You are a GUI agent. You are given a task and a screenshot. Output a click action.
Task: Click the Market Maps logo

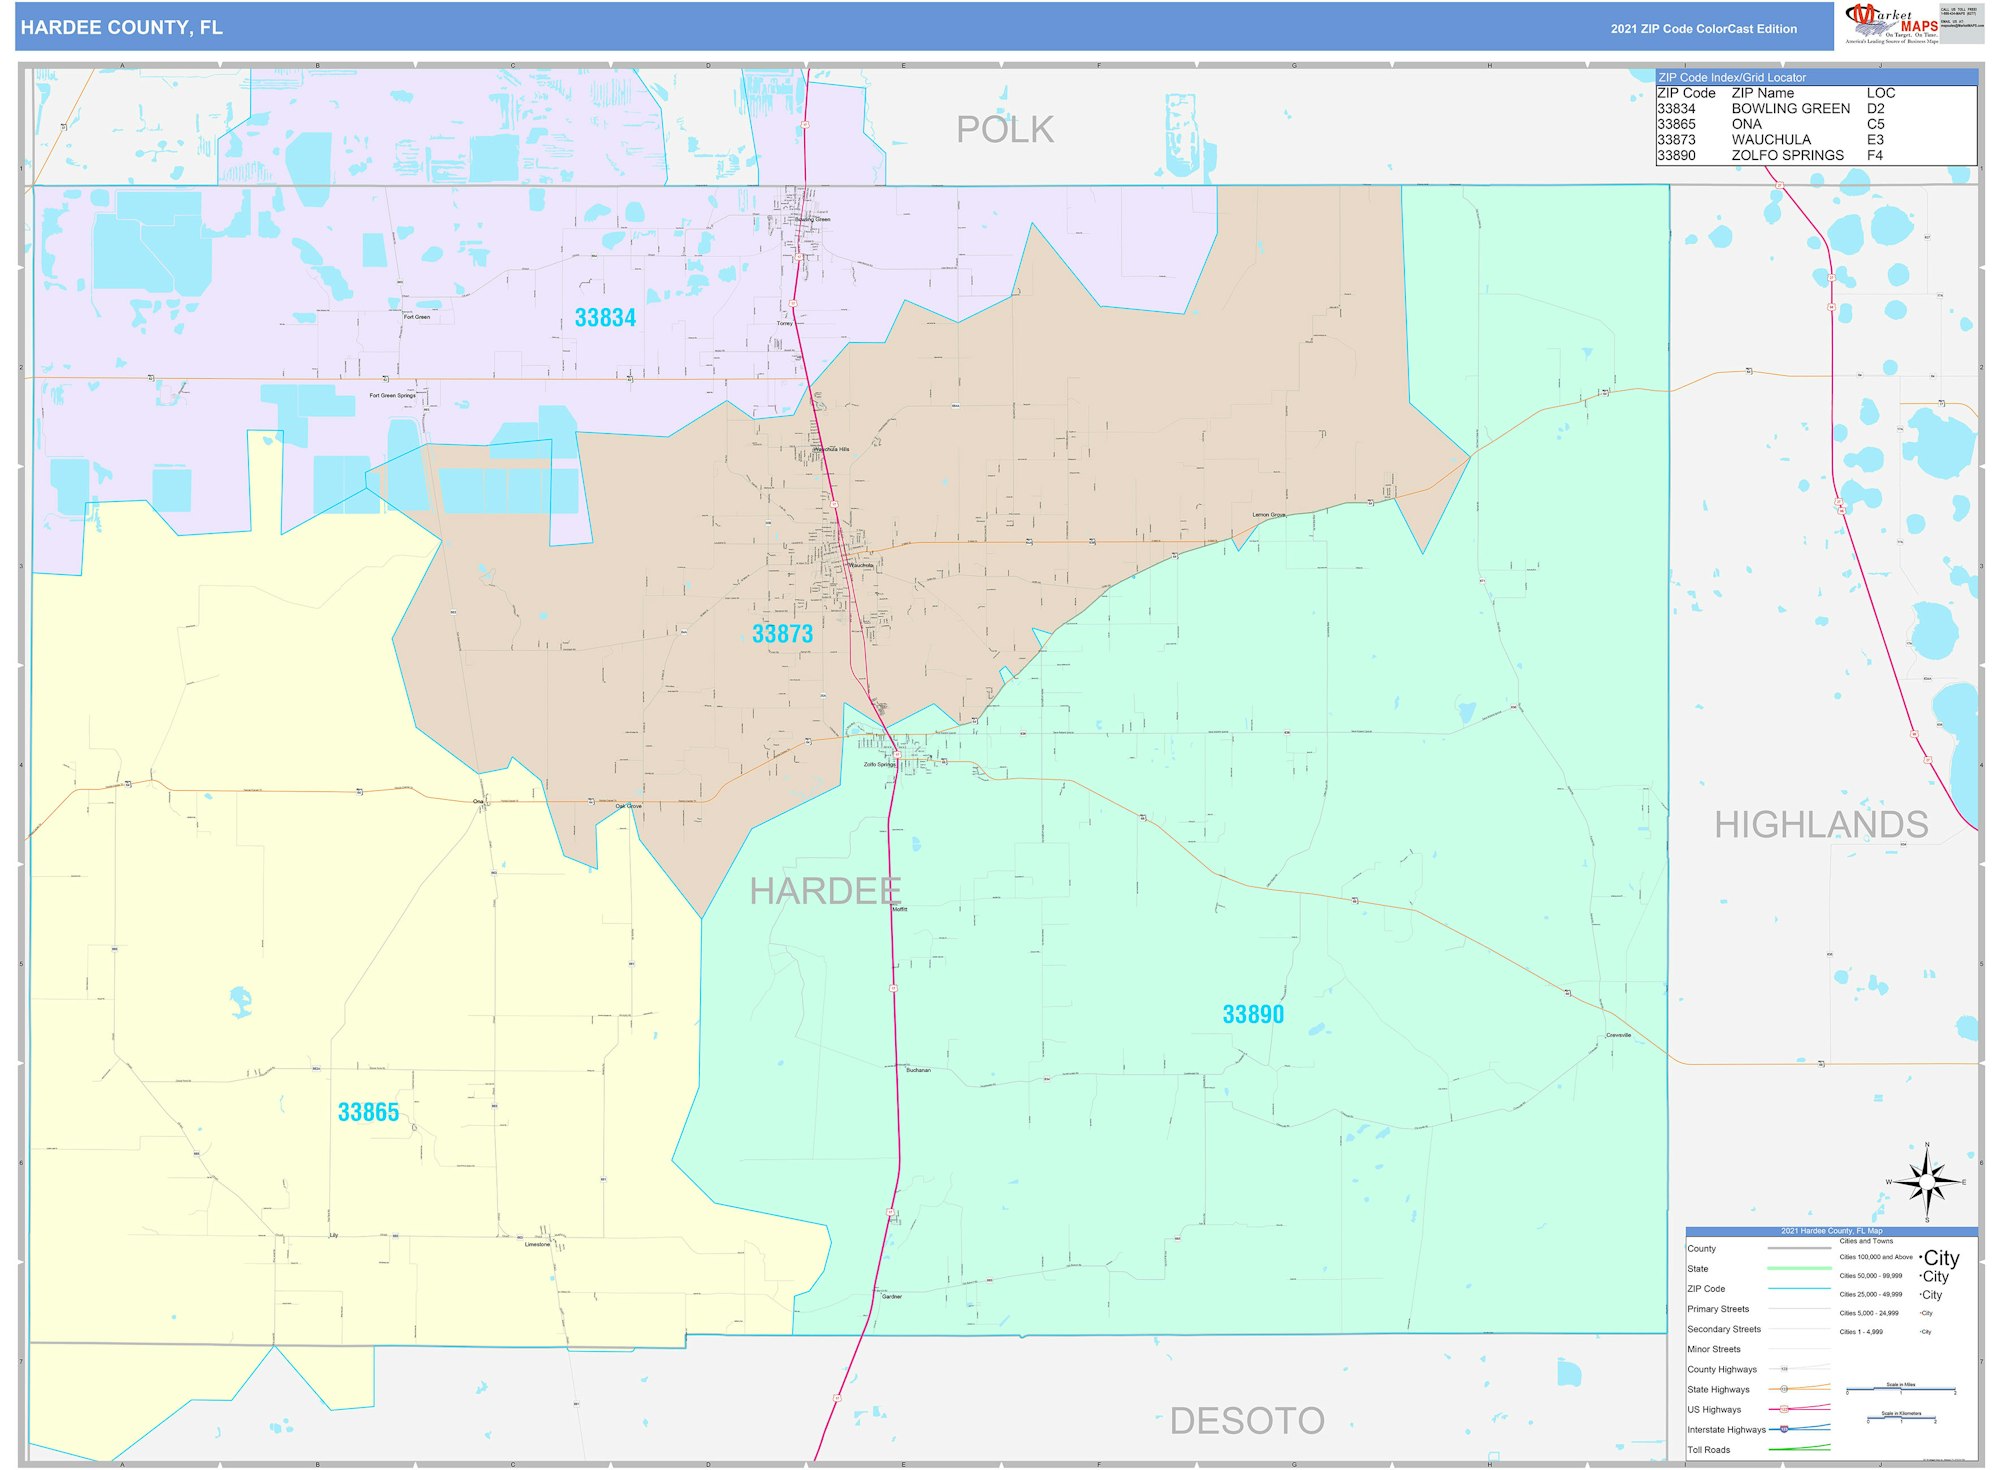(1892, 23)
